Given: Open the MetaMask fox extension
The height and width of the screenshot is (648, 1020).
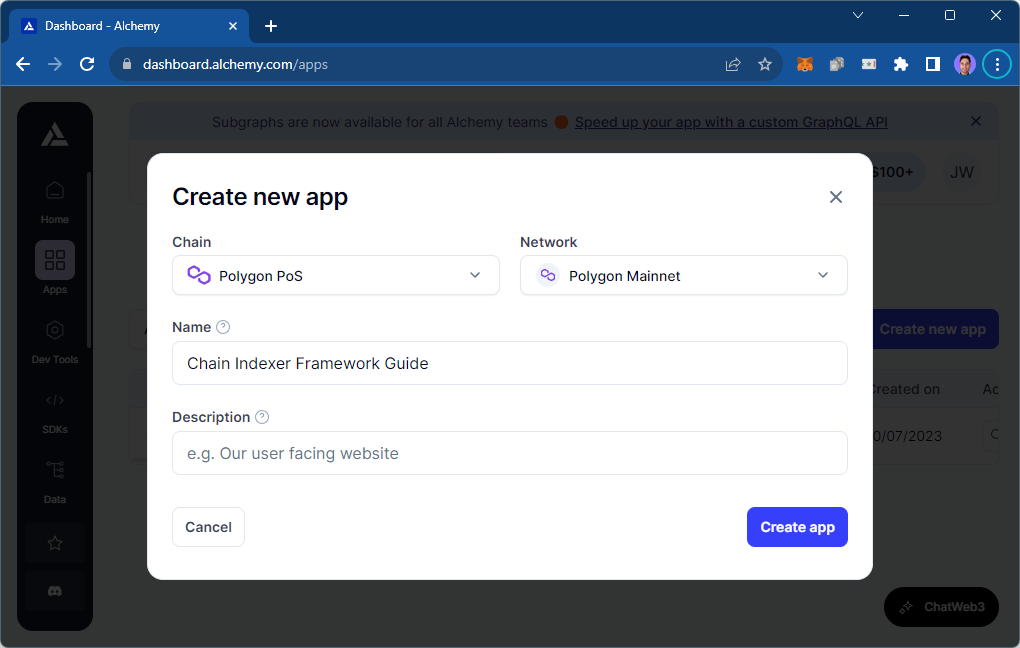Looking at the screenshot, I should 805,64.
